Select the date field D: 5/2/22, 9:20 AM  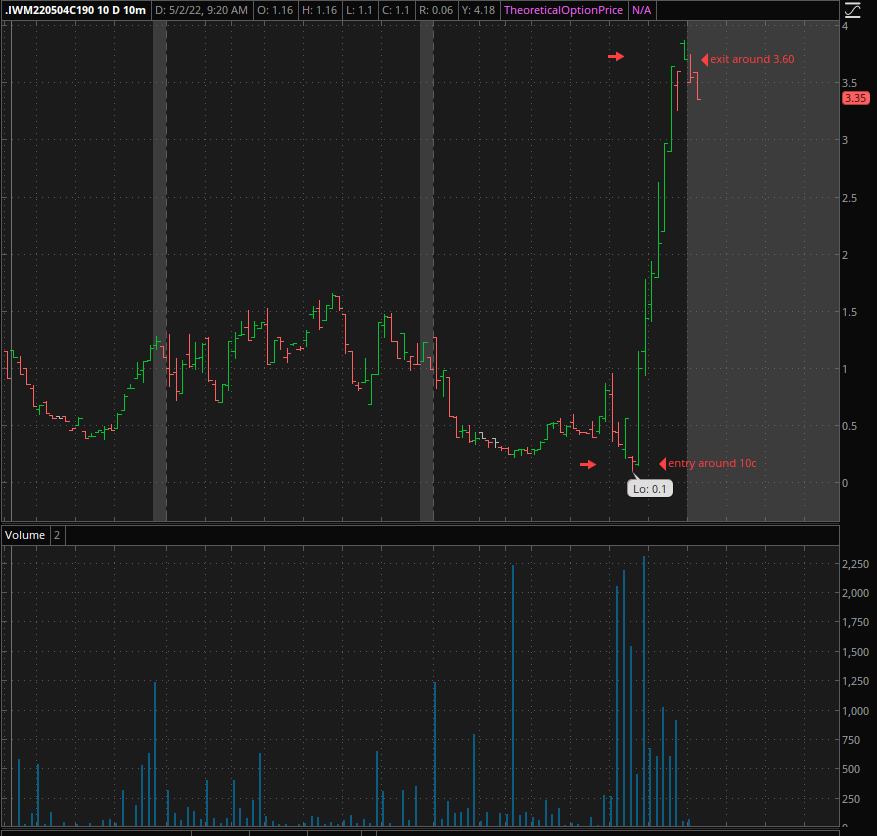(x=201, y=10)
